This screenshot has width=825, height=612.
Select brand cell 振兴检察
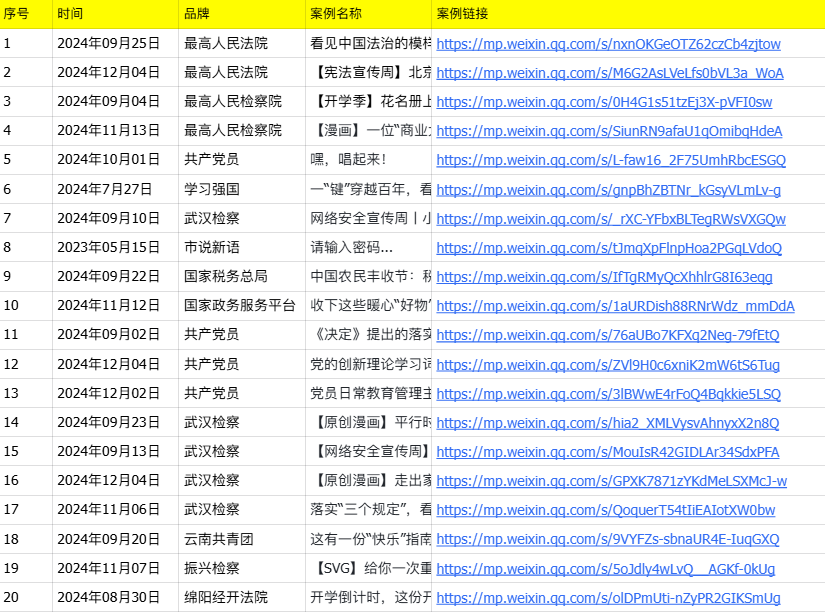(x=242, y=567)
